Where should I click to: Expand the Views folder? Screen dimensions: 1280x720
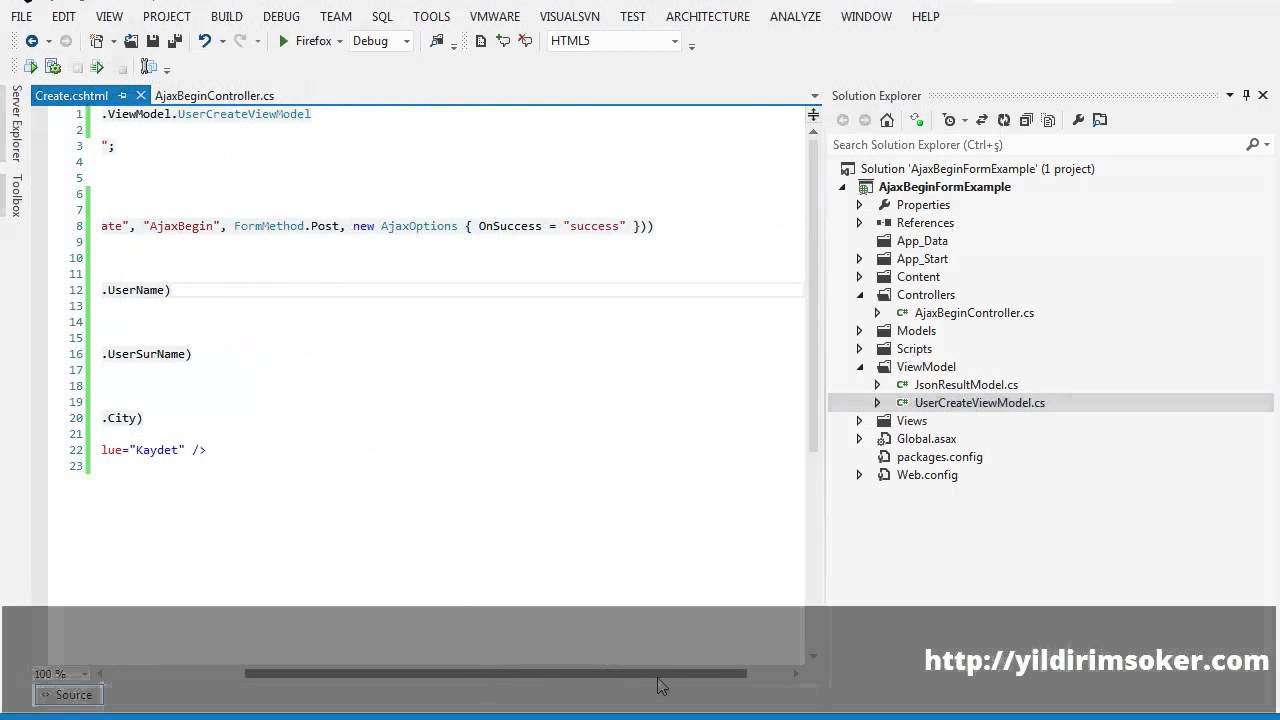pos(859,421)
